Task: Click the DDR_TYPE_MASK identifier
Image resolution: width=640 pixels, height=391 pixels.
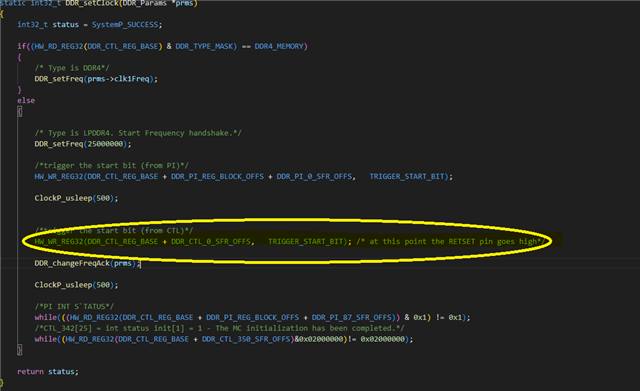Action: pyautogui.click(x=204, y=46)
